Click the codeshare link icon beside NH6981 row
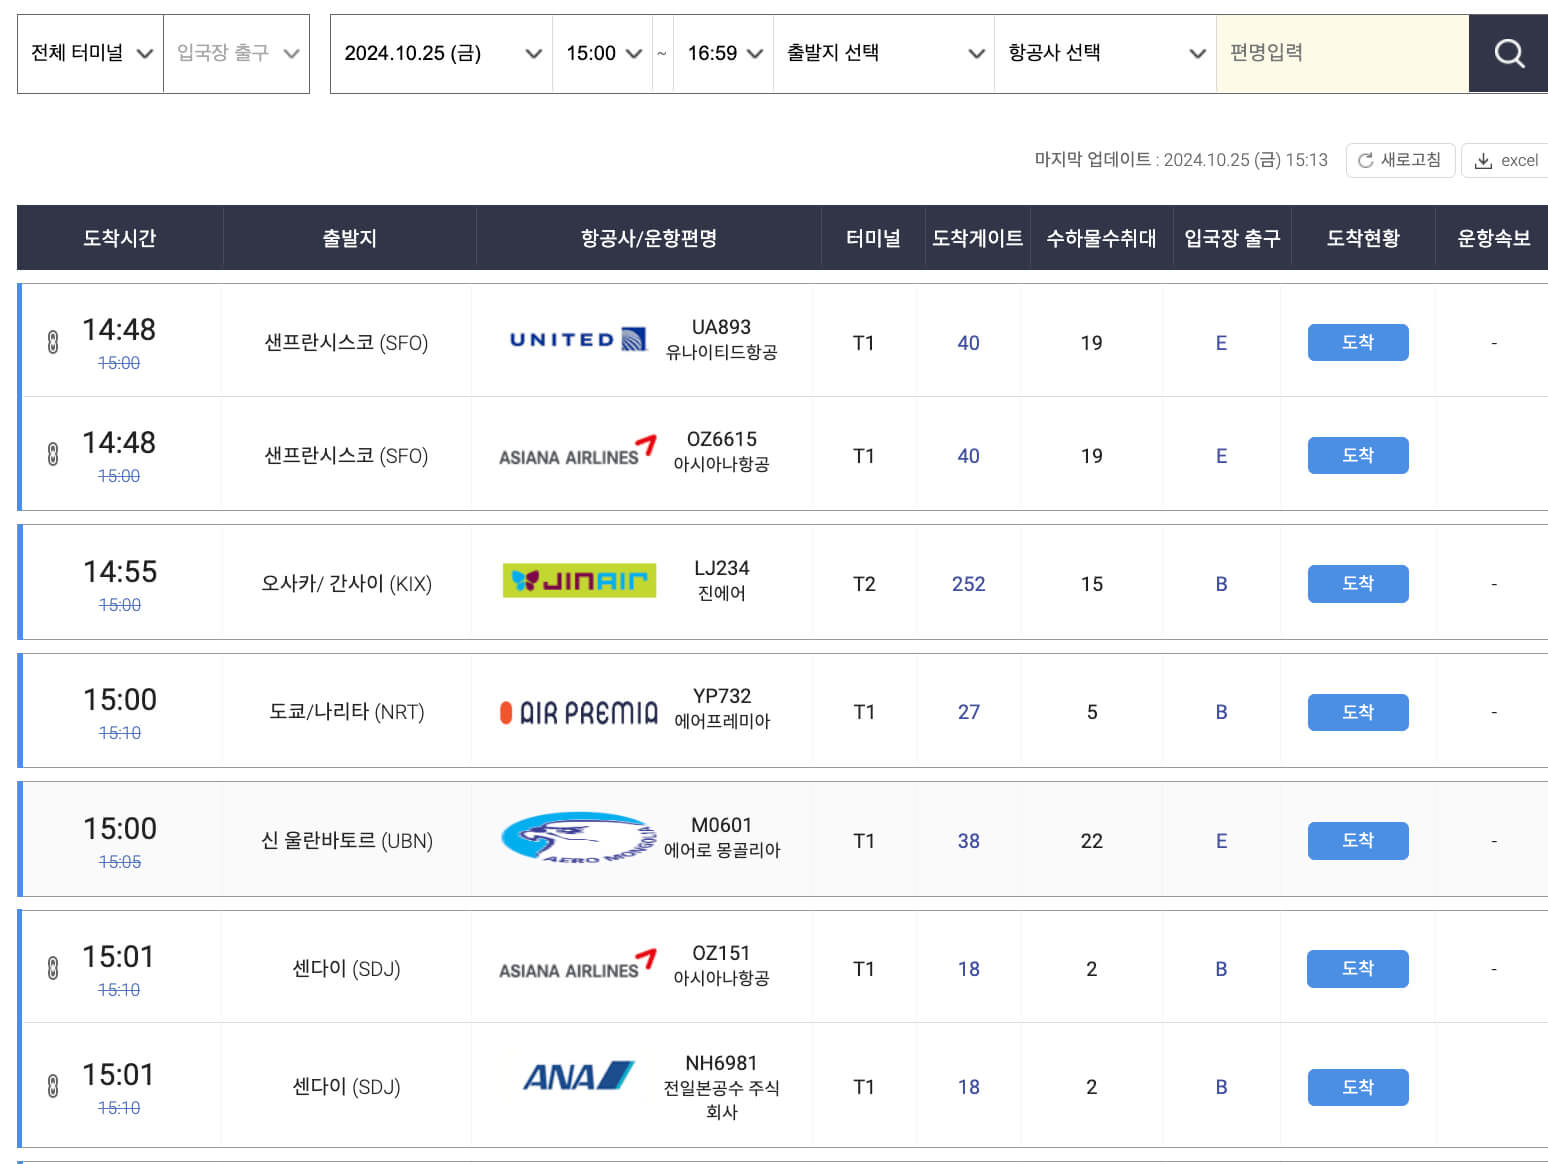This screenshot has height=1164, width=1548. coord(53,1086)
